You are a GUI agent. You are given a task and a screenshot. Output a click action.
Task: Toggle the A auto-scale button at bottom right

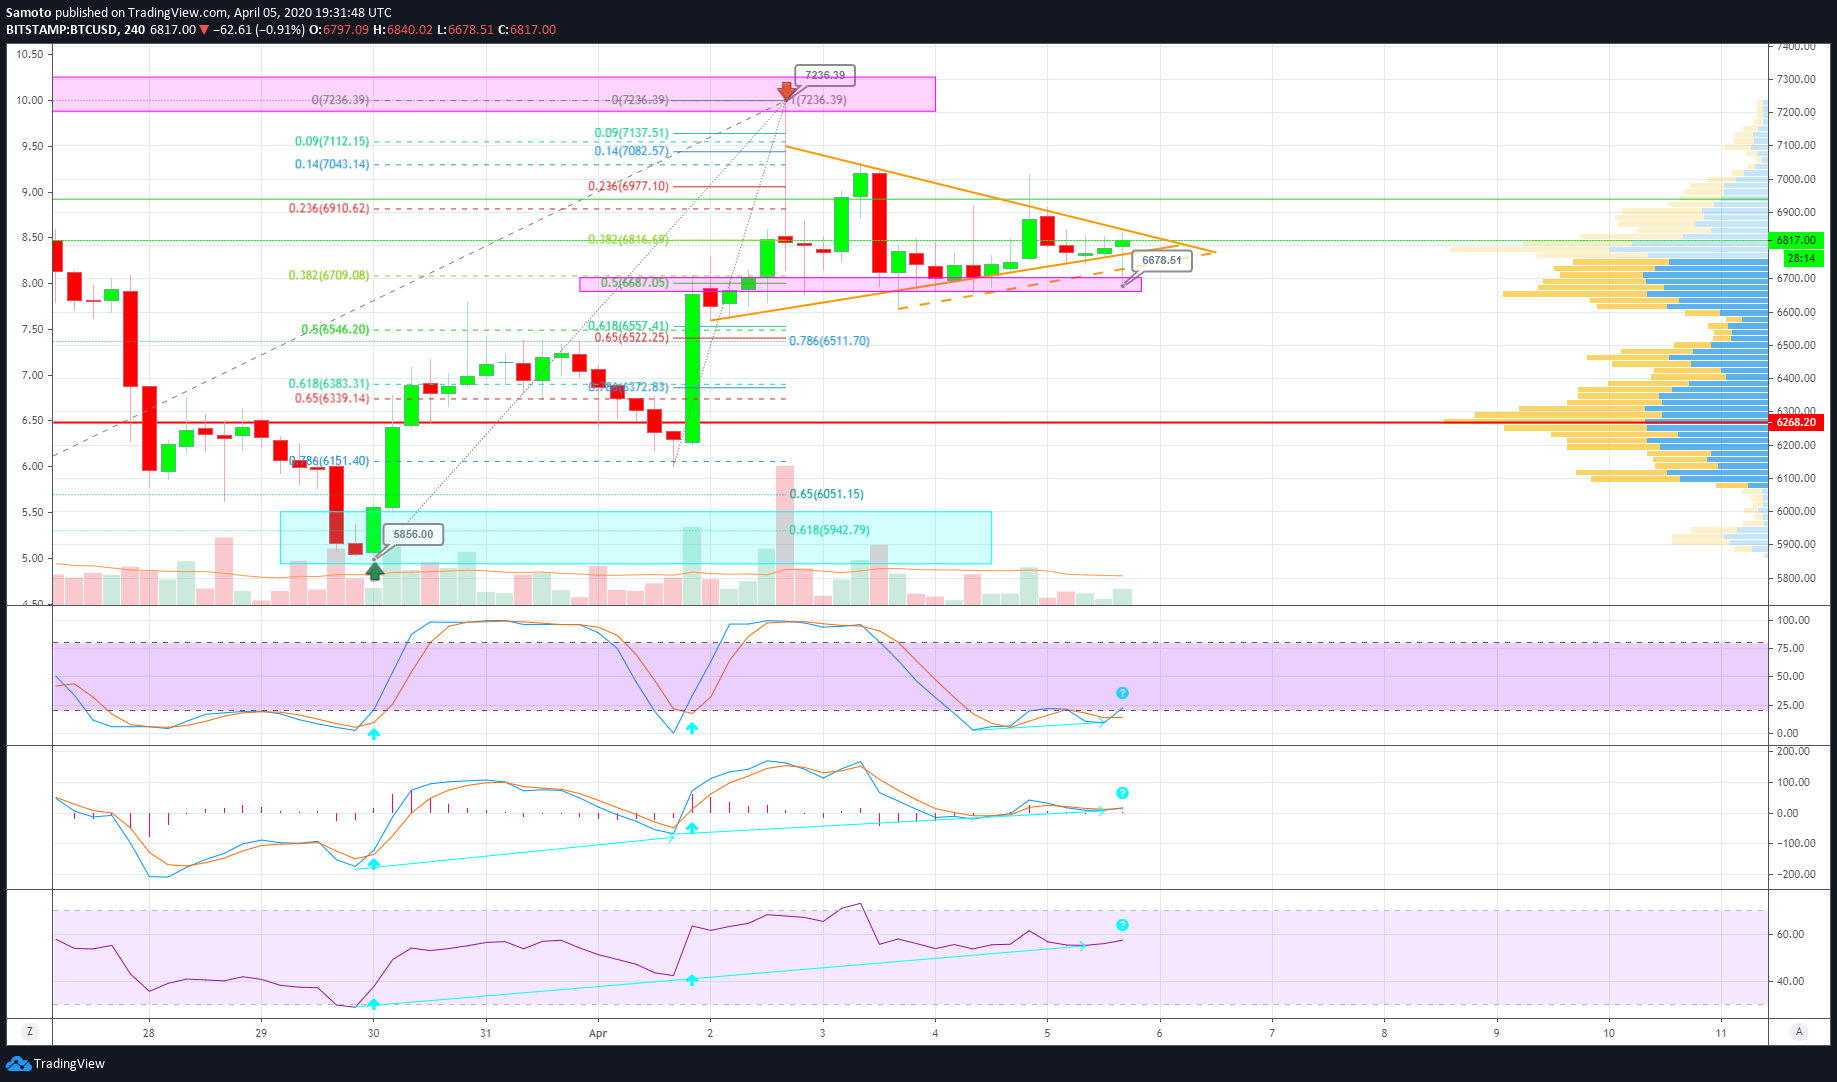(1799, 1032)
